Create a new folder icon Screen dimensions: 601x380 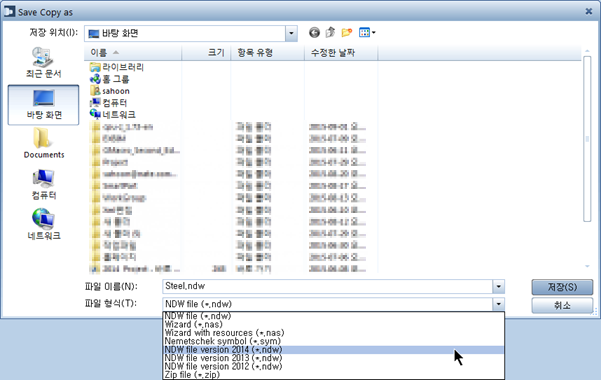(x=346, y=33)
